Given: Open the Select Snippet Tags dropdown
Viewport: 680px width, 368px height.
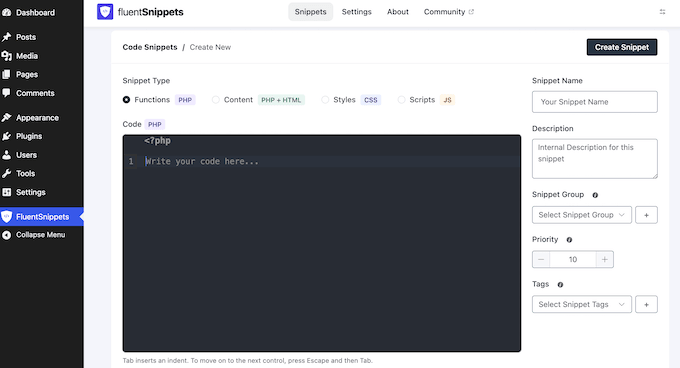Looking at the screenshot, I should pyautogui.click(x=582, y=304).
